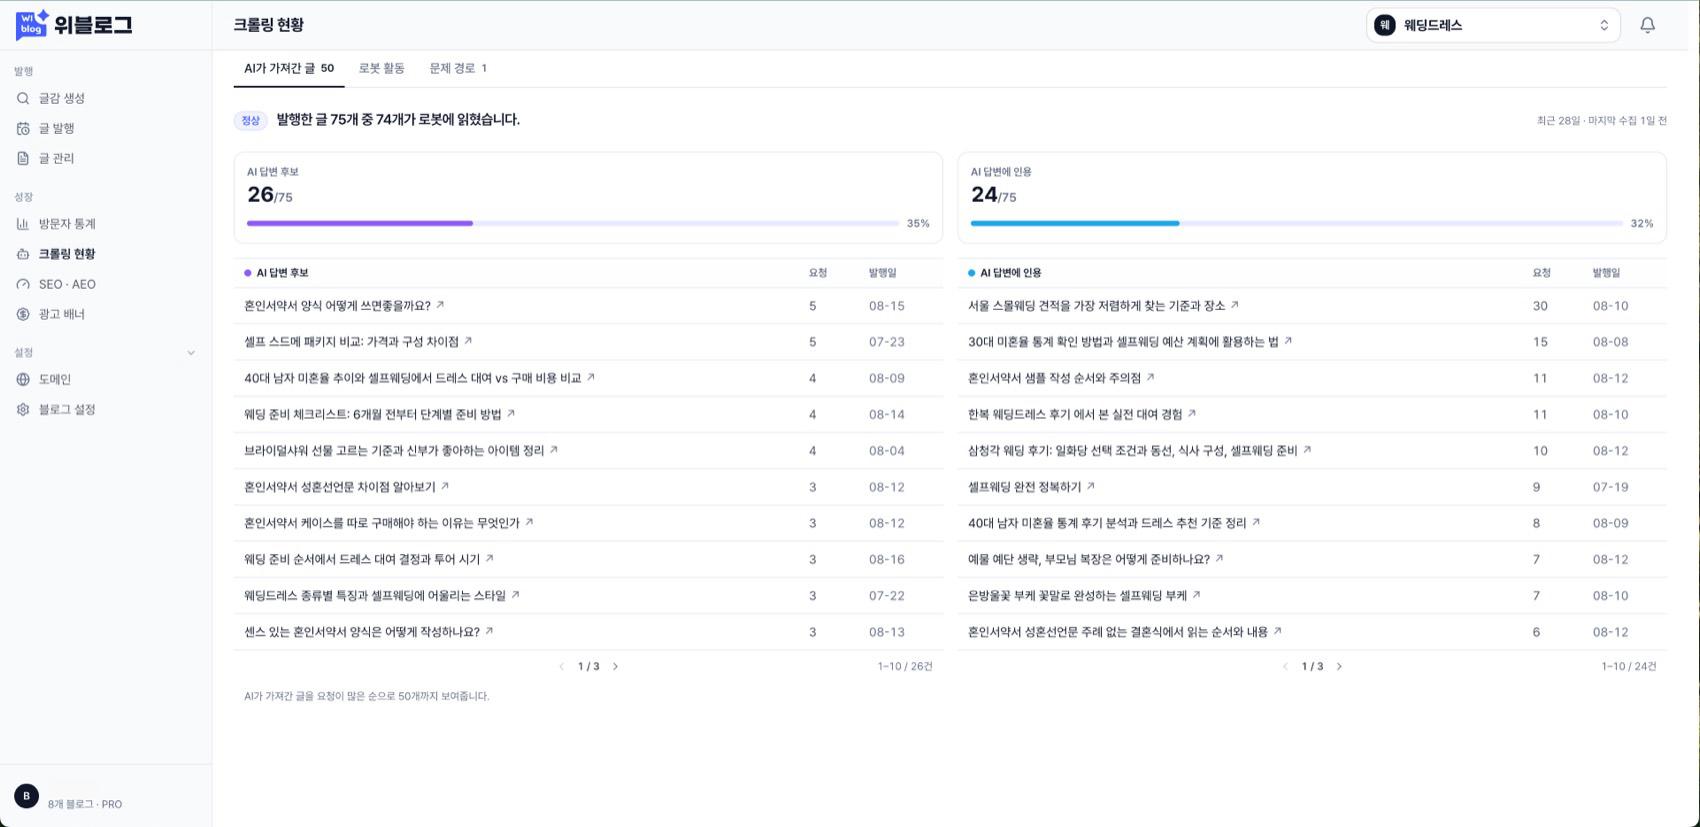The width and height of the screenshot is (1700, 827).
Task: Open the 웨딩드레스 blog selector dropdown
Action: (x=1493, y=25)
